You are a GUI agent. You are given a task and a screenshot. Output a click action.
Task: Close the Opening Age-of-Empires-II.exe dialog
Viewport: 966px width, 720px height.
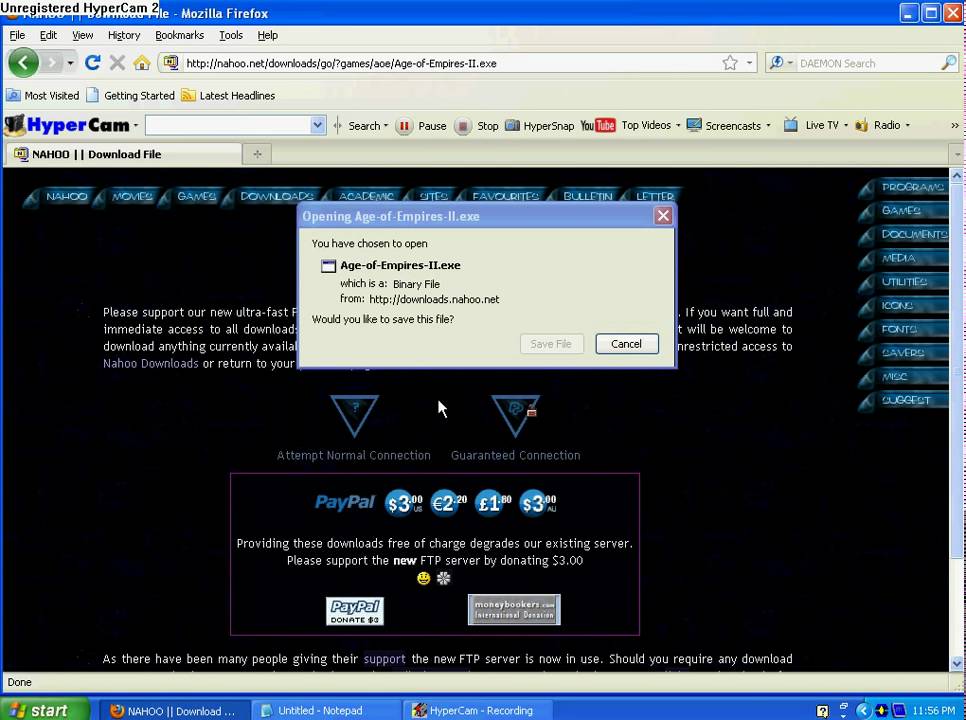tap(663, 216)
